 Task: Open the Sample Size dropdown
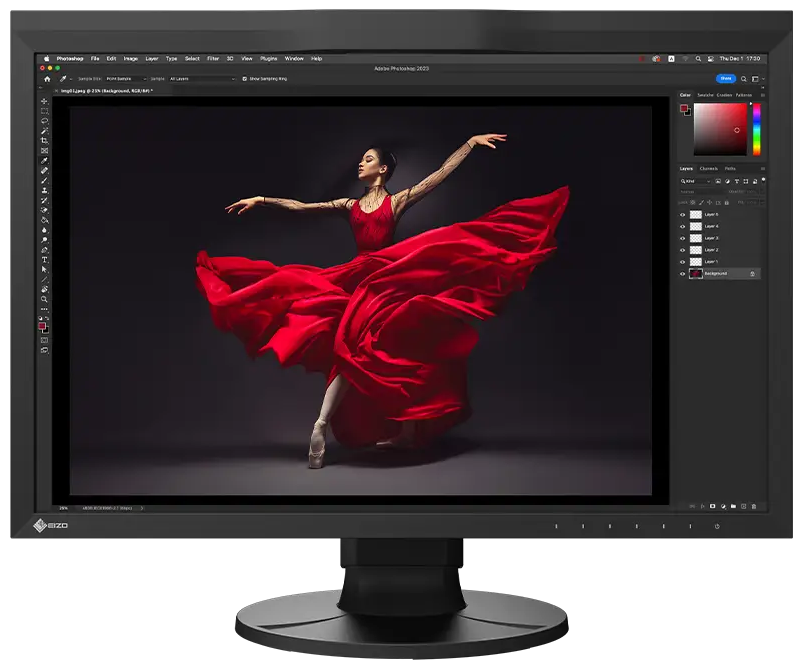tap(125, 78)
